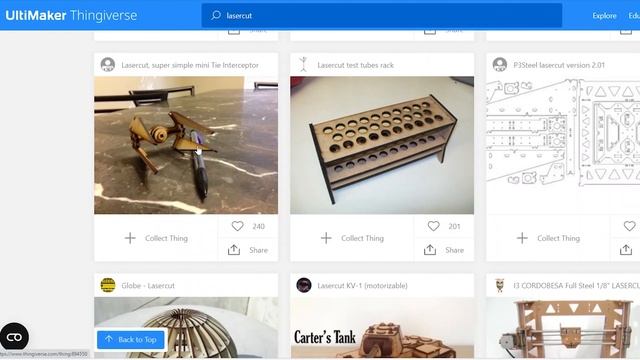Open avatar of P3Steel lasercut author
640x360 pixels.
point(500,64)
